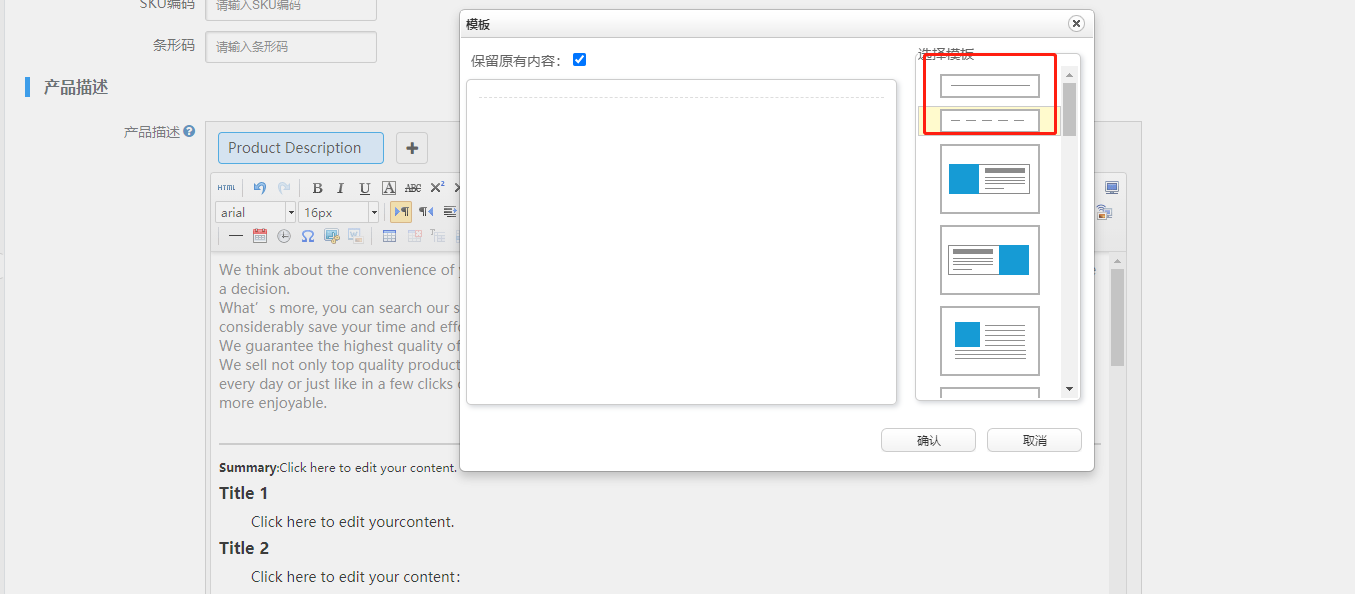Cancel the dialog with 取消 button

click(1034, 441)
